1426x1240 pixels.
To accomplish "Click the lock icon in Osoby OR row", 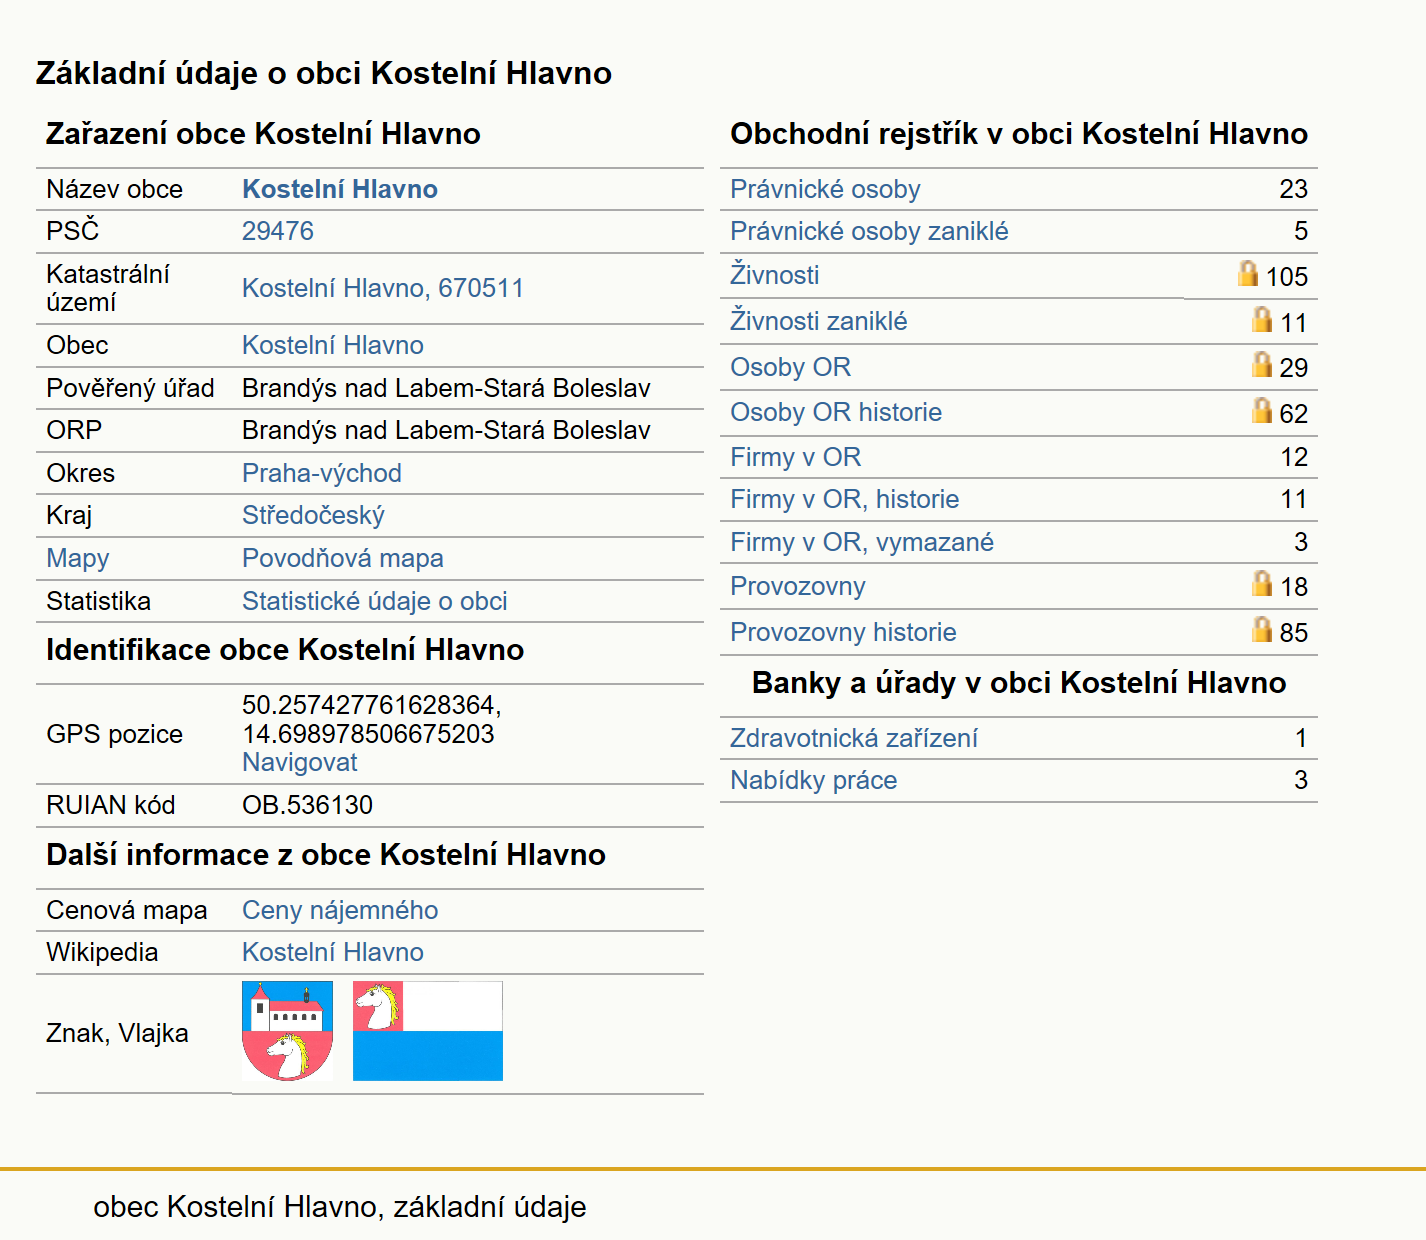I will [x=1262, y=364].
